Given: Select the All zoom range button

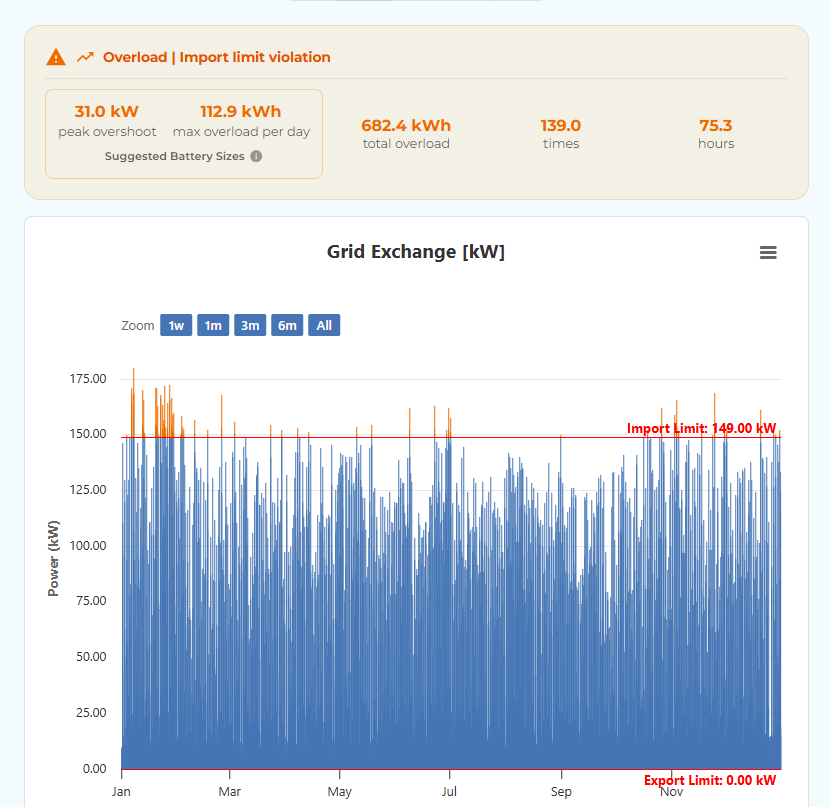Looking at the screenshot, I should point(324,325).
